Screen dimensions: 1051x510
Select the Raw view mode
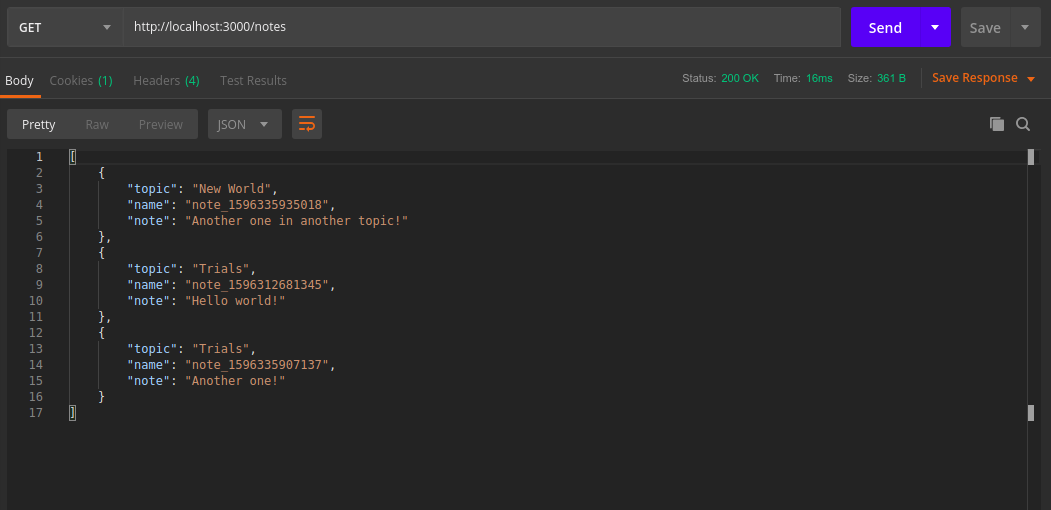[97, 125]
